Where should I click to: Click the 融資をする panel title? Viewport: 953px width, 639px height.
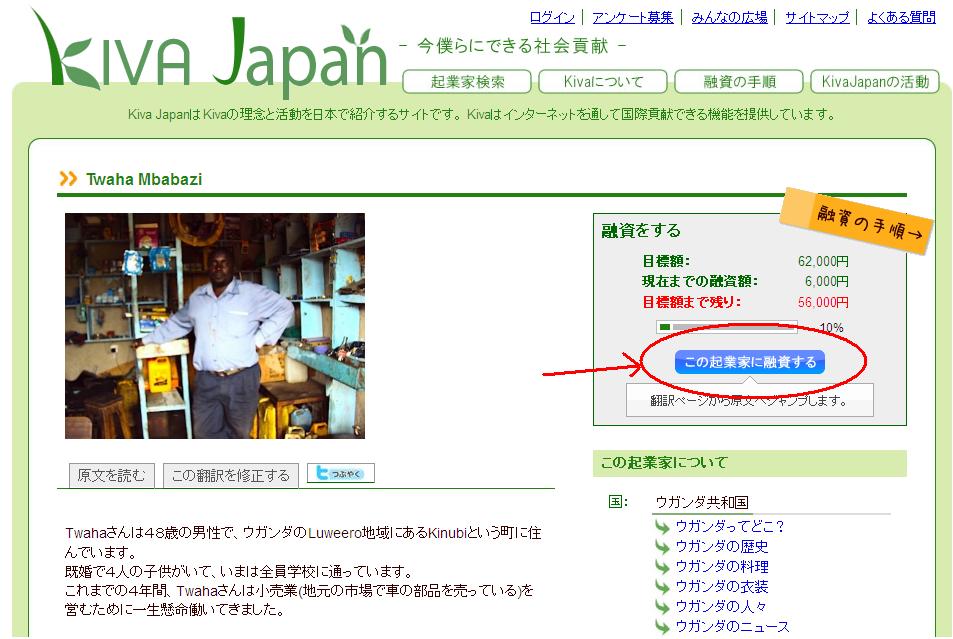click(641, 230)
